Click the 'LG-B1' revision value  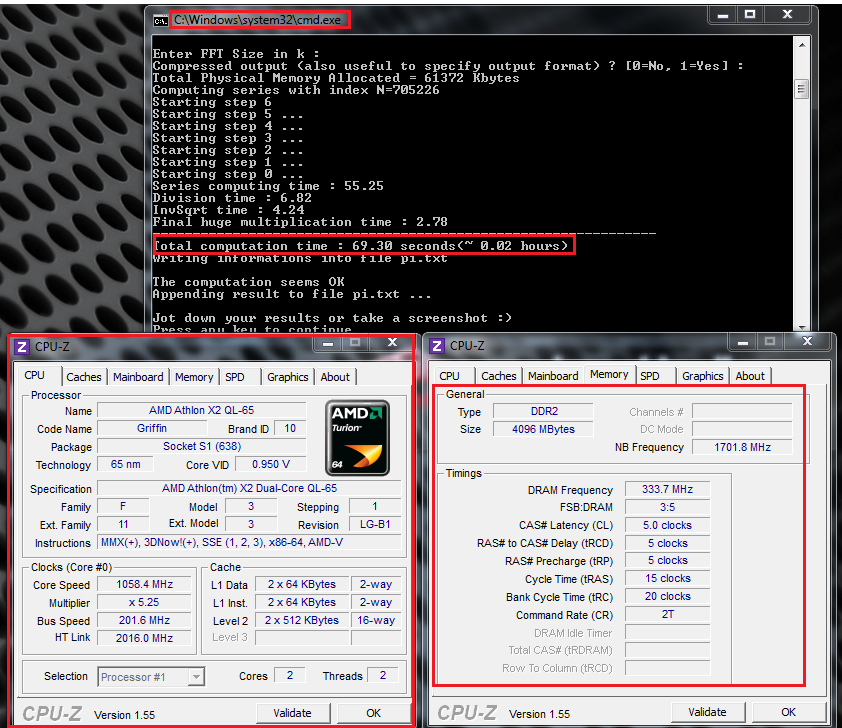(375, 525)
